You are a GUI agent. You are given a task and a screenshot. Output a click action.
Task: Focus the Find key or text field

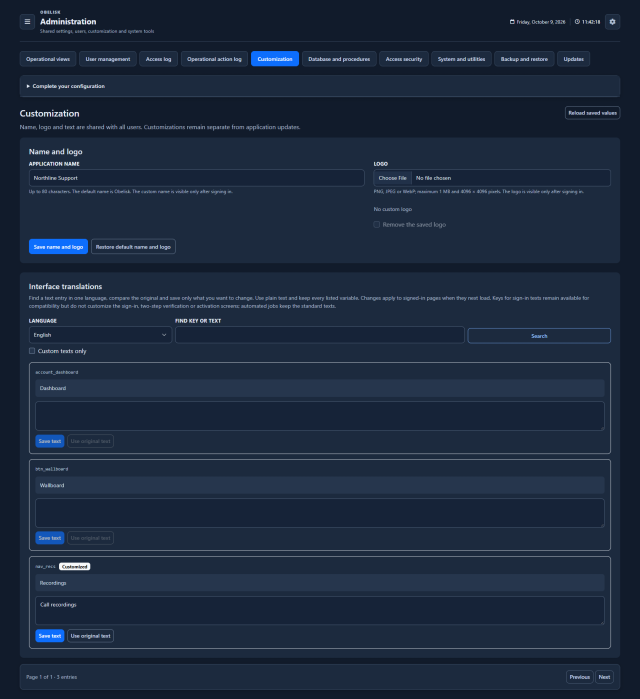[320, 335]
